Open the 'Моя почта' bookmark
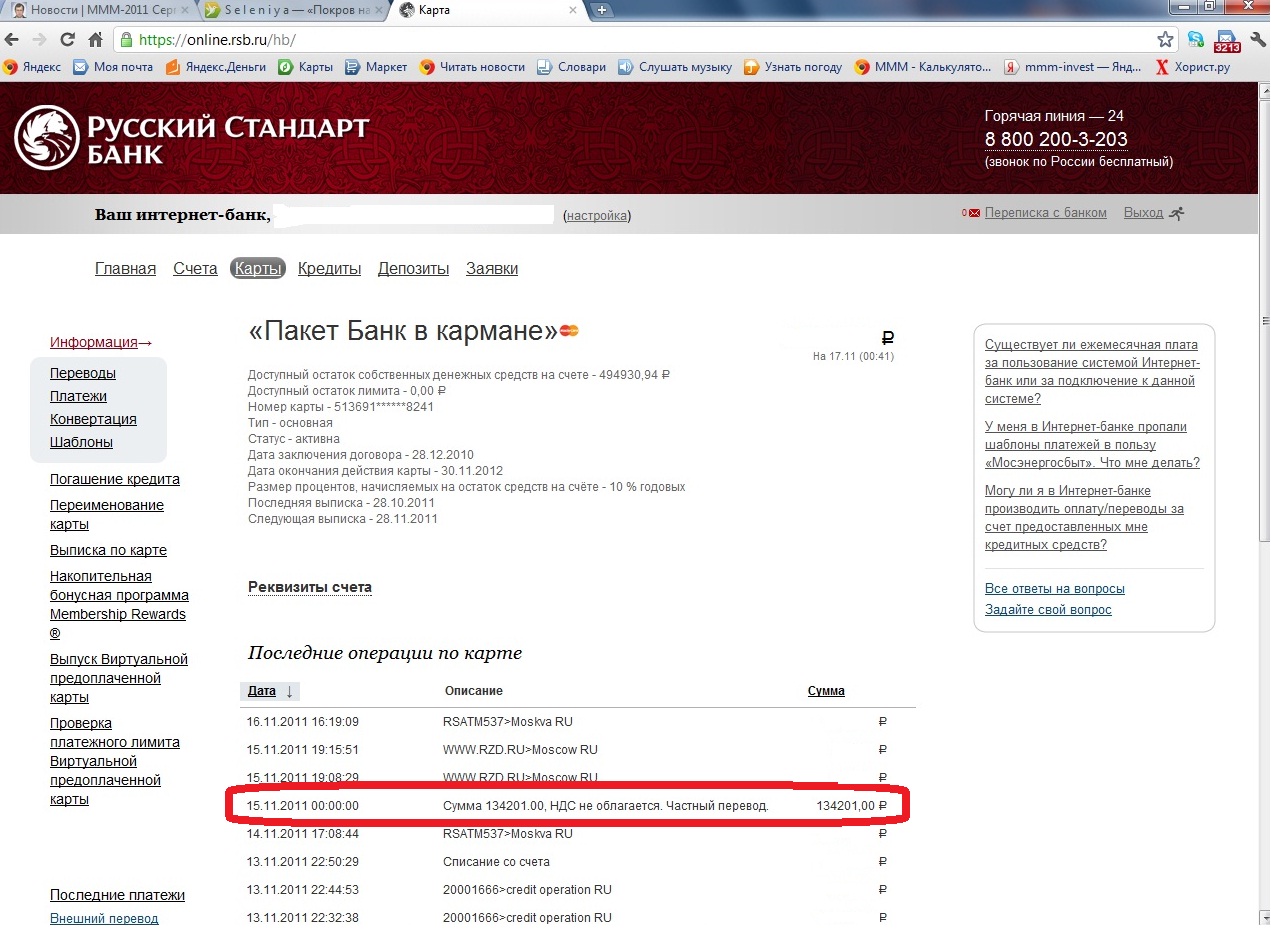 coord(113,67)
